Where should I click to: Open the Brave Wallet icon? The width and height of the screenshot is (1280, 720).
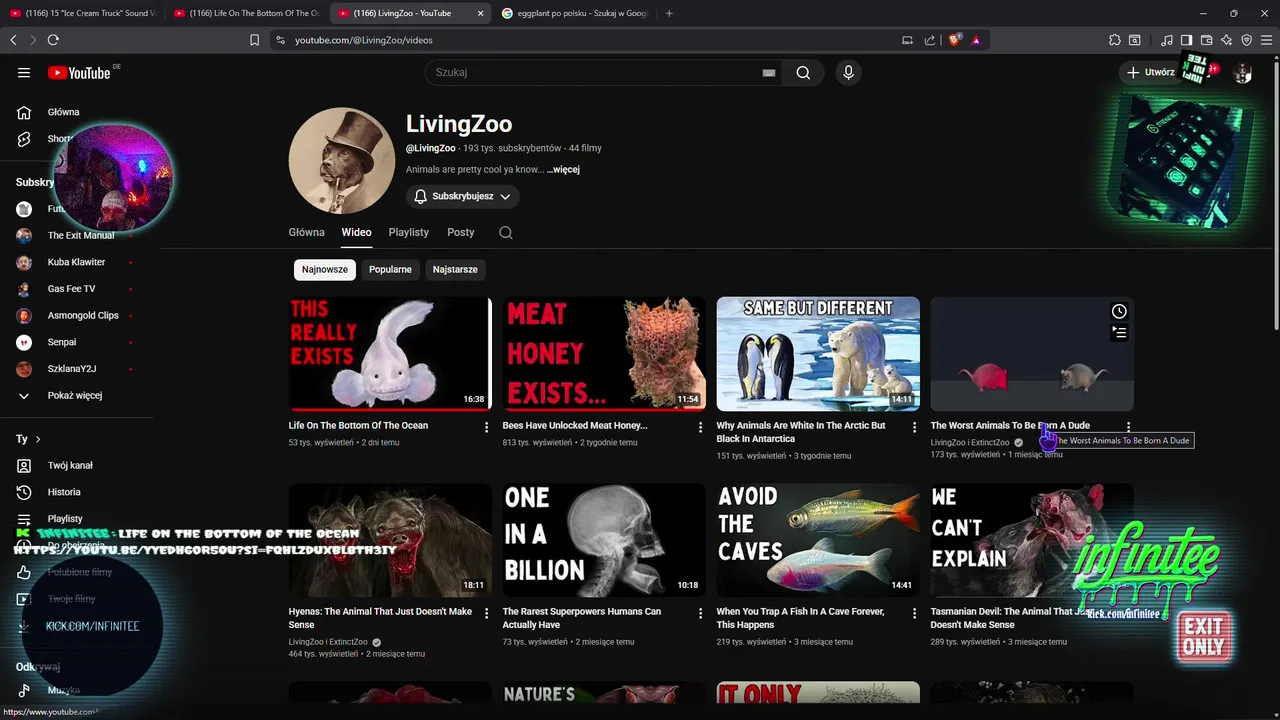pos(1206,40)
